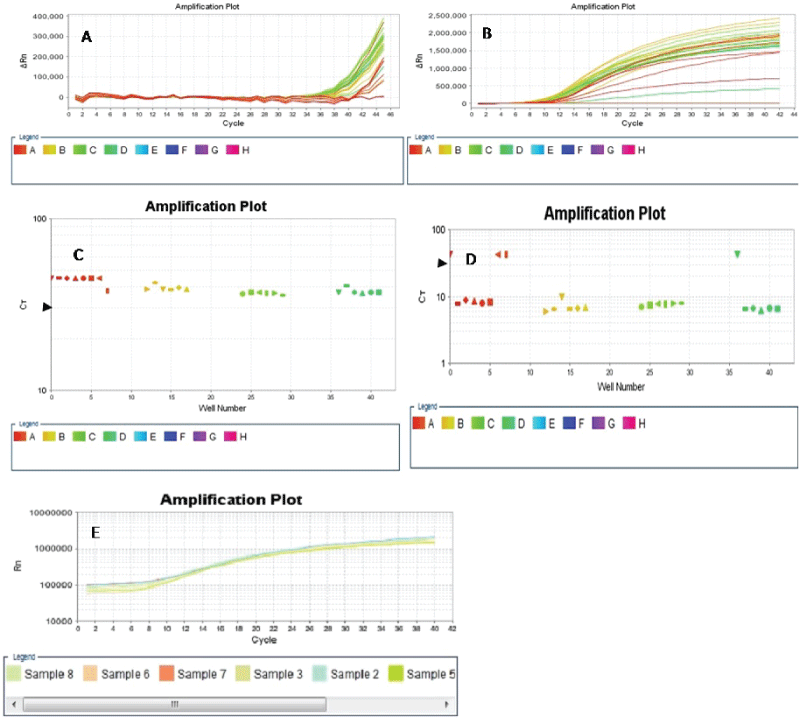
Task: Select the pink H swatch in plot B legend
Action: click(628, 150)
